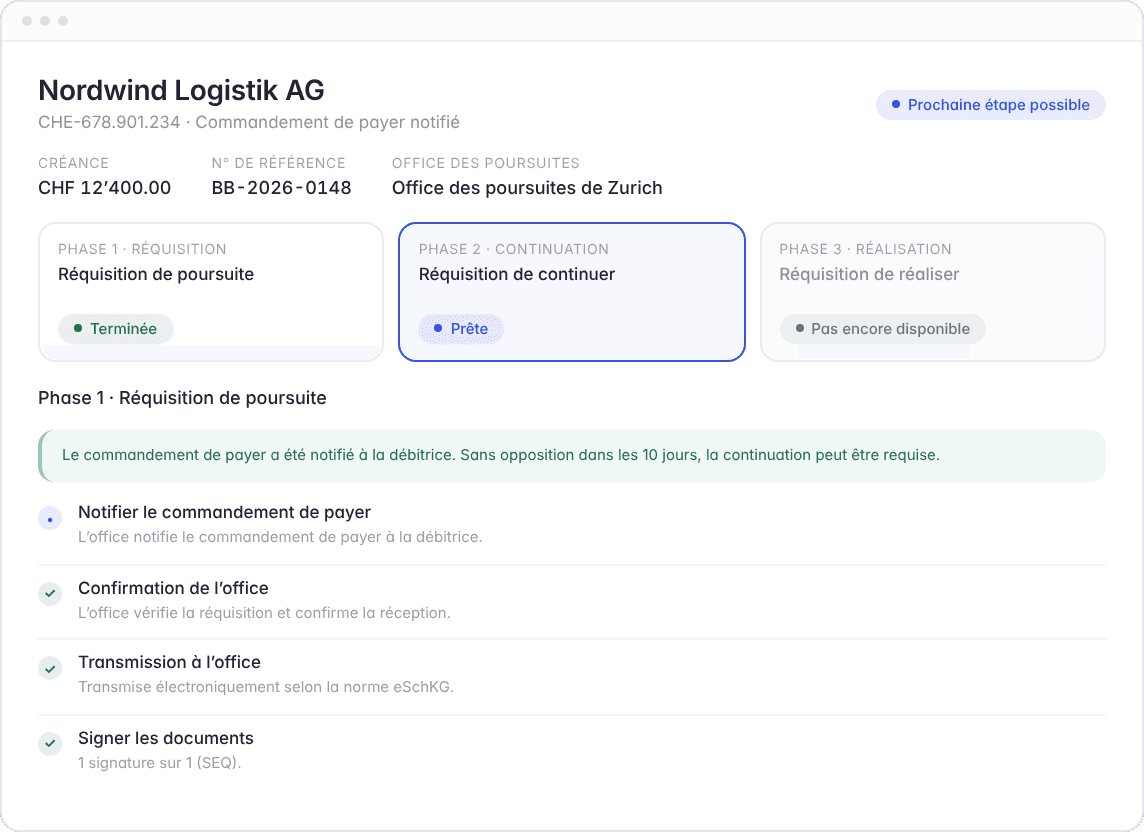Viewport: 1144px width, 832px height.
Task: Click the checkmark icon beside Confirmation de l'office
Action: pyautogui.click(x=50, y=593)
